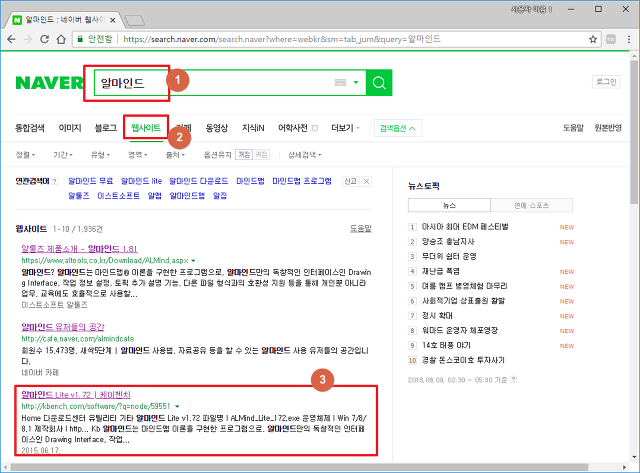Turn option keeping on with 켜짐
Viewport: 640px width, 473px height.
(x=261, y=155)
